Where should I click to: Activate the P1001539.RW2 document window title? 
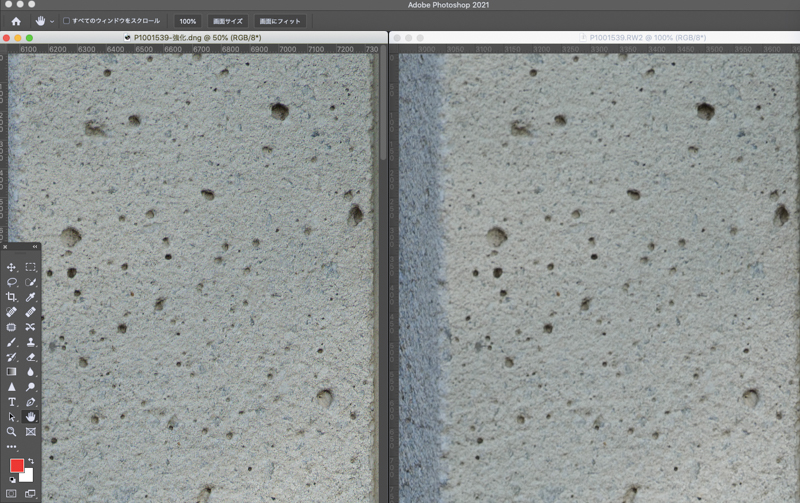click(x=647, y=38)
